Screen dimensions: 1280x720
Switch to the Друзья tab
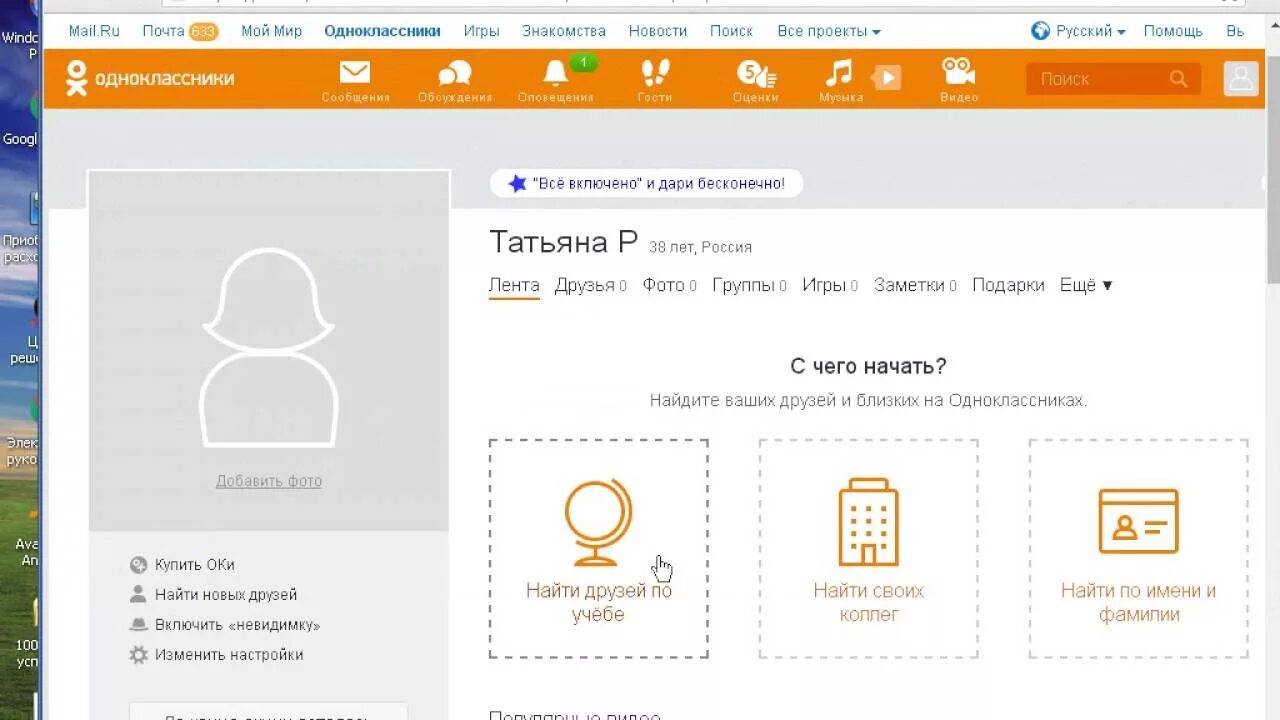point(591,285)
